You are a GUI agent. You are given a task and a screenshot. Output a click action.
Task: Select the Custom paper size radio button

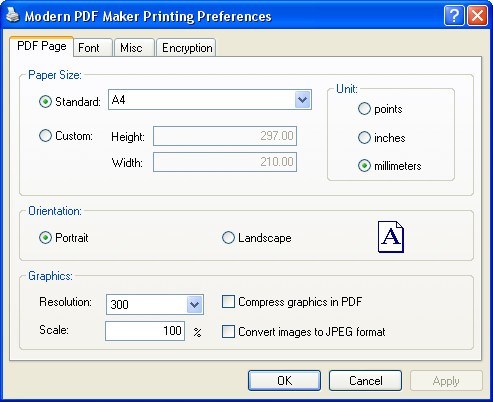click(45, 136)
